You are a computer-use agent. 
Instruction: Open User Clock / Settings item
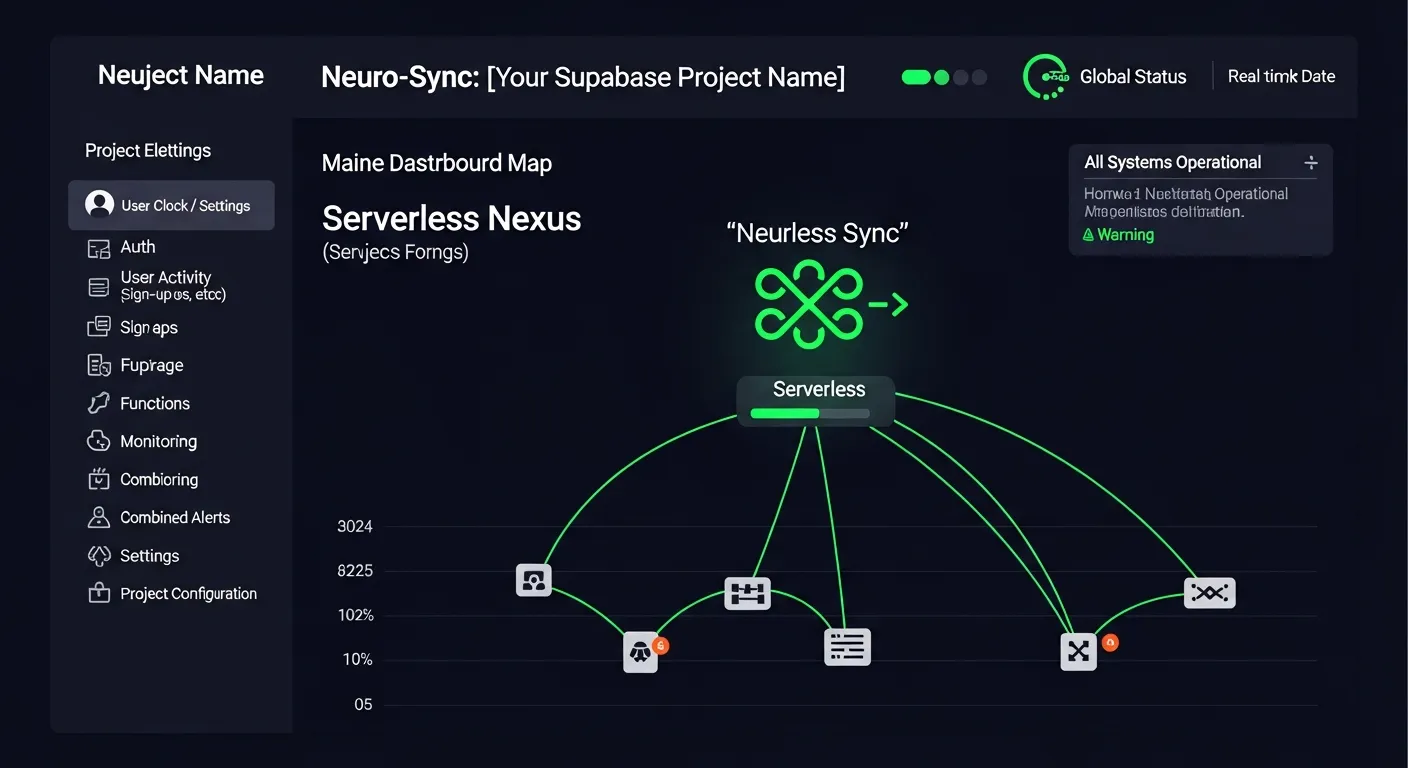click(x=171, y=205)
